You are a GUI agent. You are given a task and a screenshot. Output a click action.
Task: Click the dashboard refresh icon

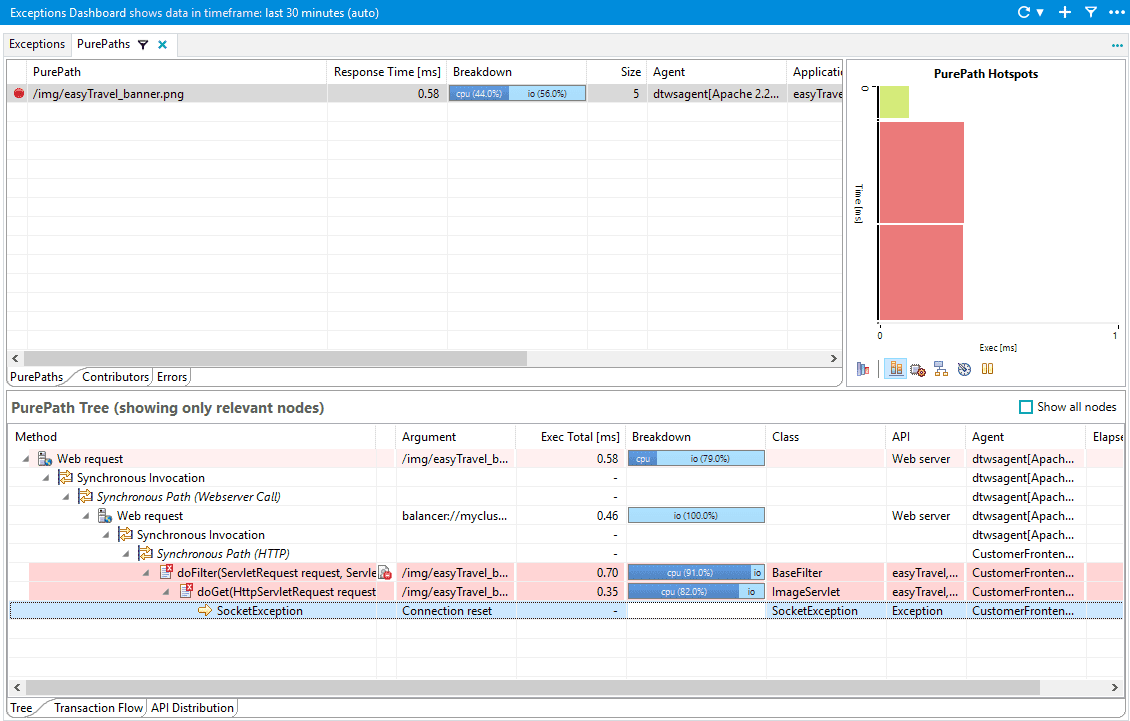(1023, 12)
